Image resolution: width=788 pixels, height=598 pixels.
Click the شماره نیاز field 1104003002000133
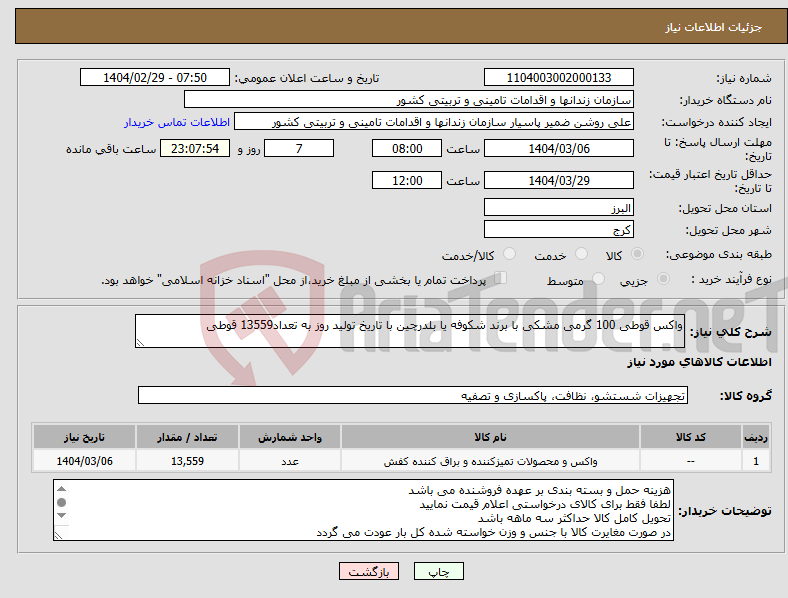tap(559, 77)
